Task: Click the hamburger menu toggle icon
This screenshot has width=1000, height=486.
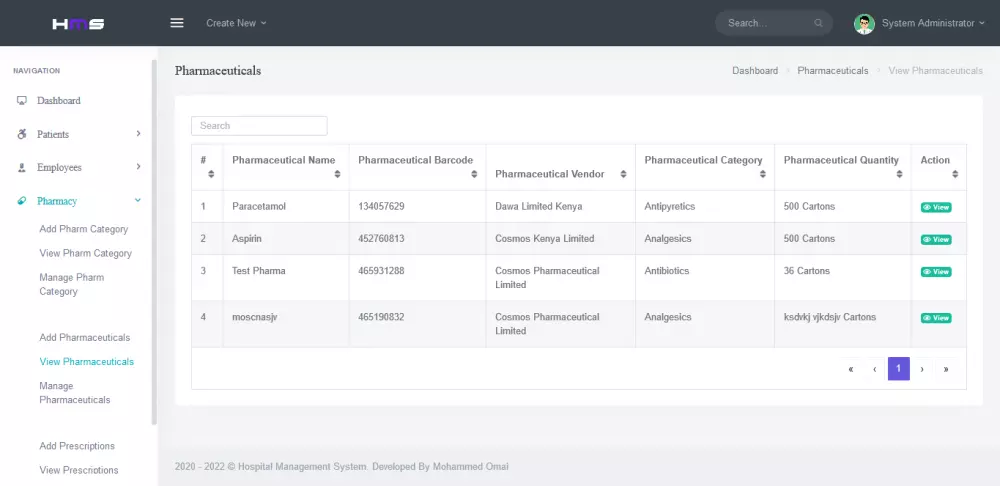Action: point(177,23)
